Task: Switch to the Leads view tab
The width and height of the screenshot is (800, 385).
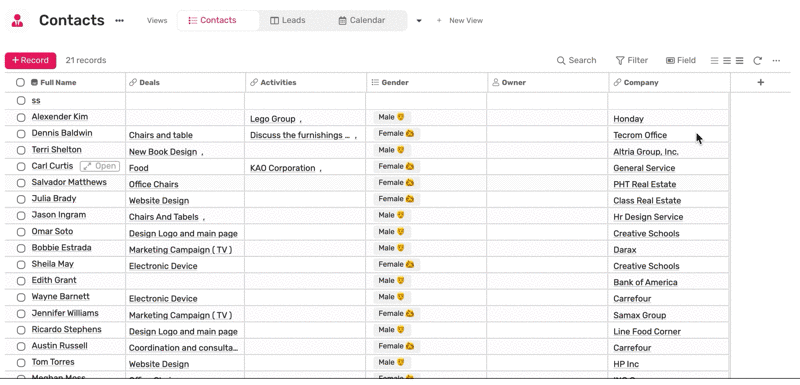Action: coord(288,20)
